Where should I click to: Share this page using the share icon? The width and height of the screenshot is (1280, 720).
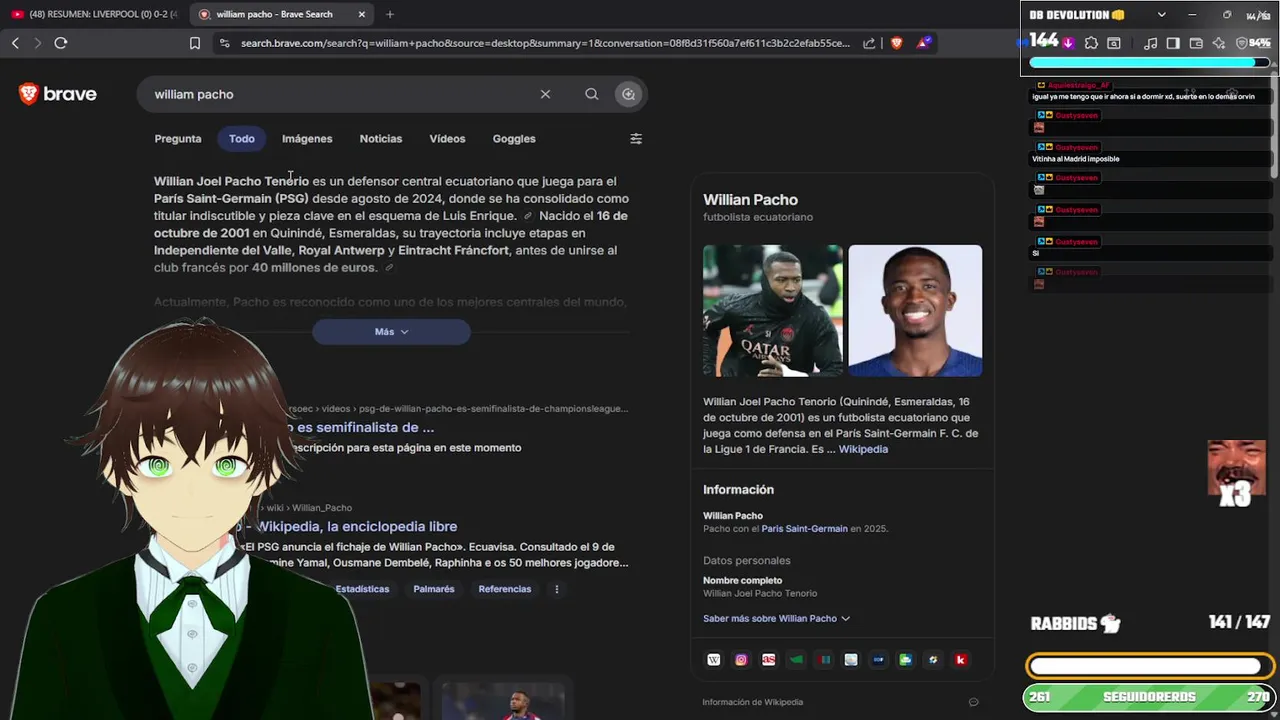pyautogui.click(x=869, y=43)
